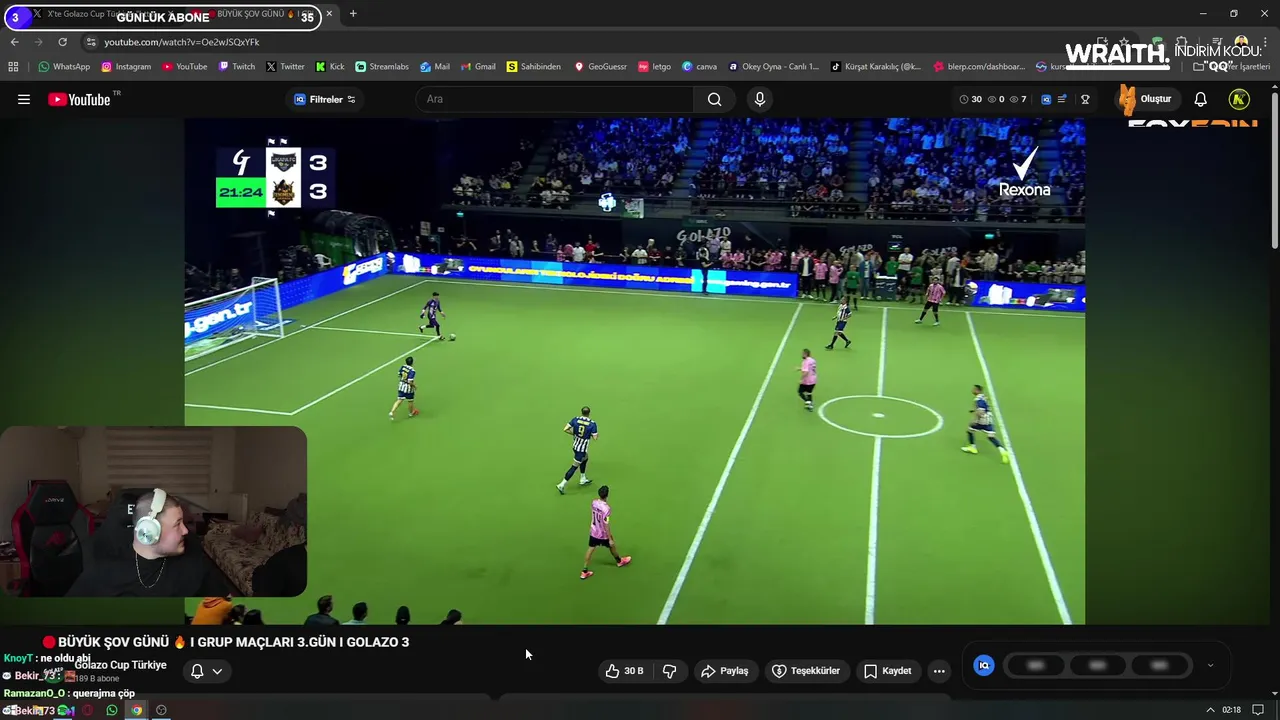Open the taskbar clock showing 02:18
The width and height of the screenshot is (1280, 720).
(x=1231, y=710)
